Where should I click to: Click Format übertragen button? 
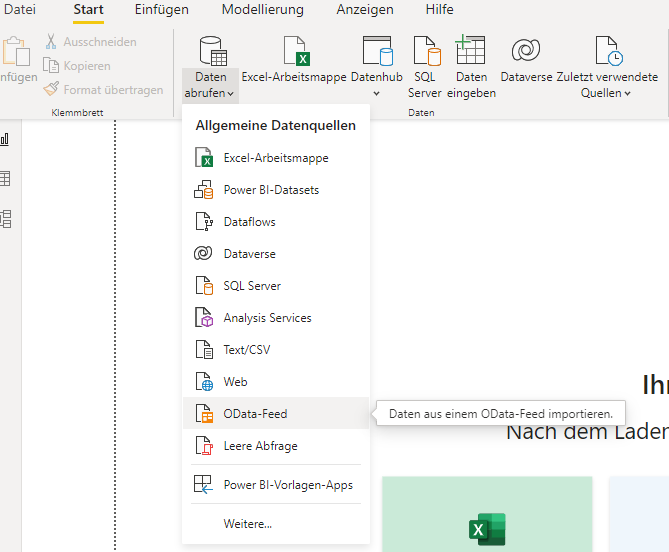[x=104, y=90]
